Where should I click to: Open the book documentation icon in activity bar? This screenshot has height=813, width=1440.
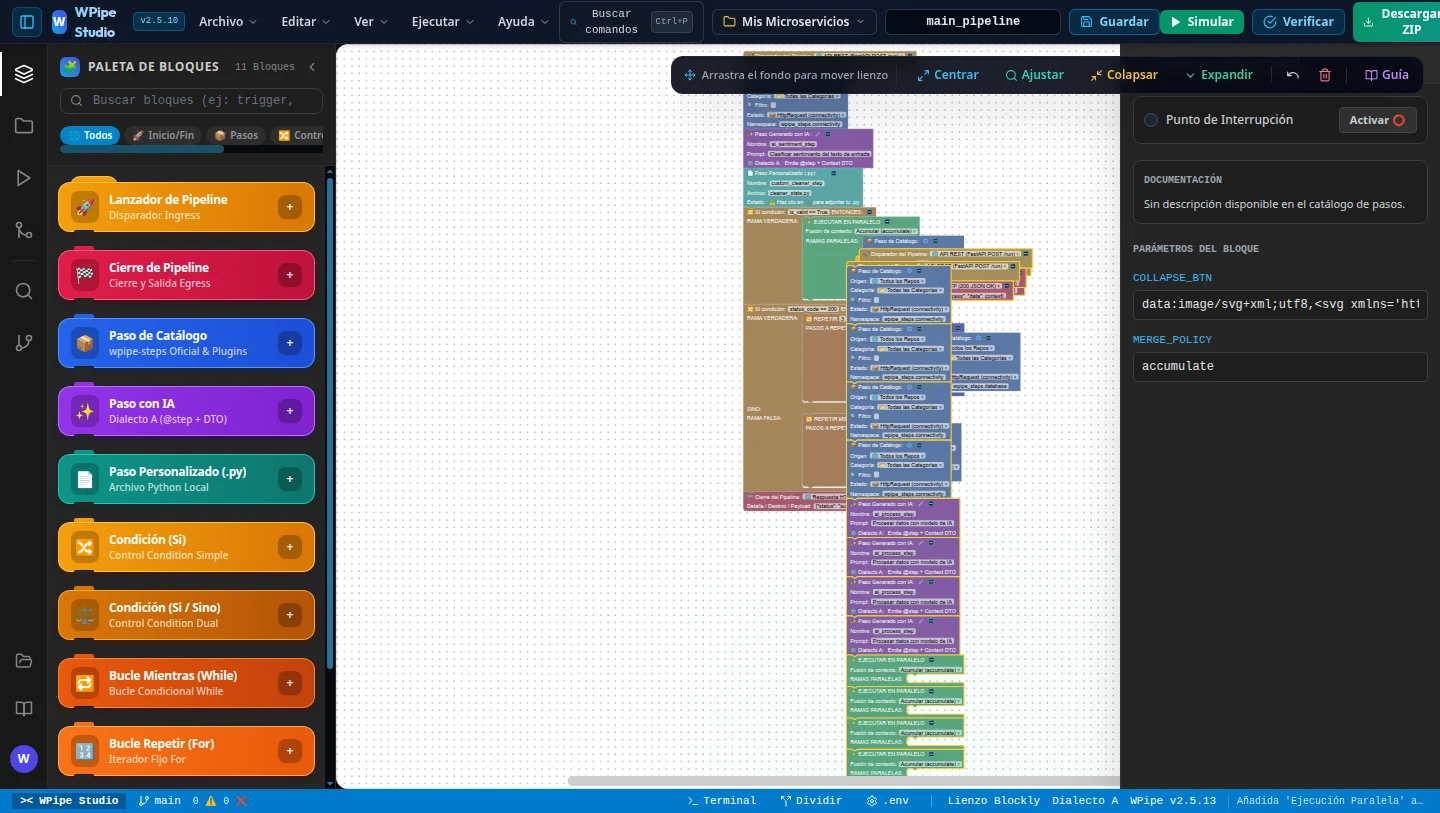(24, 709)
